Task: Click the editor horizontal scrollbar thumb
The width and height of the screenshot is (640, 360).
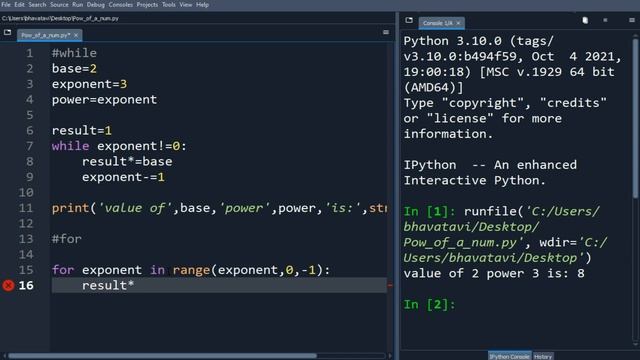Action: click(162, 356)
